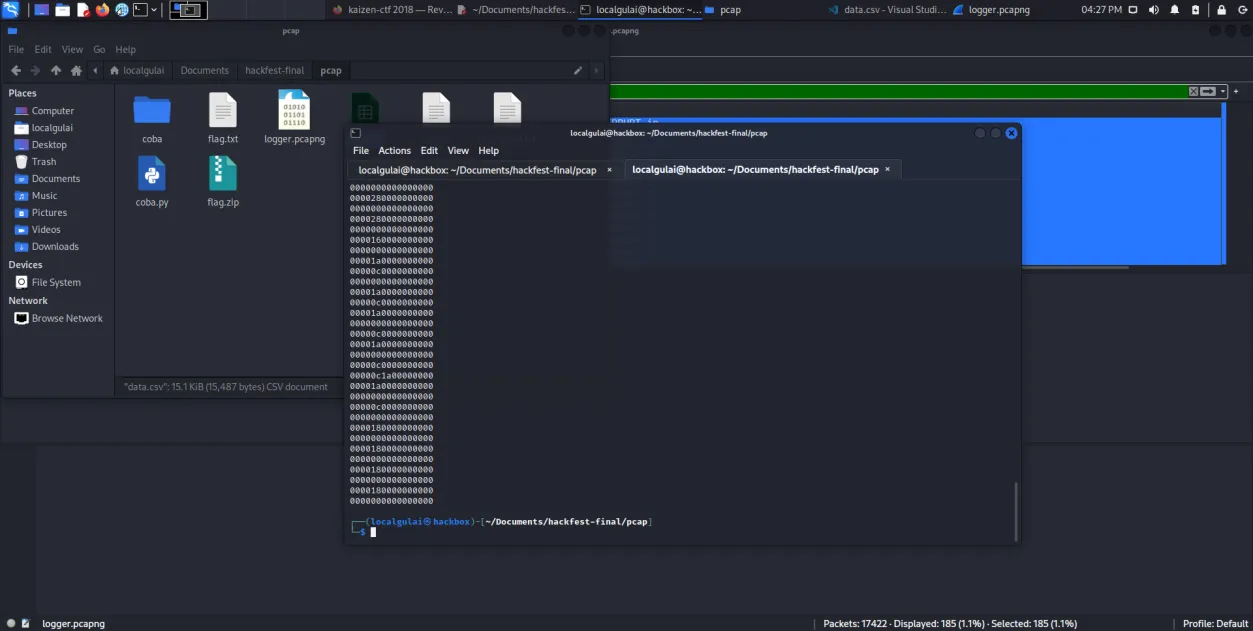This screenshot has width=1253, height=631.
Task: Launch Firefox from the top panel
Action: pyautogui.click(x=102, y=10)
